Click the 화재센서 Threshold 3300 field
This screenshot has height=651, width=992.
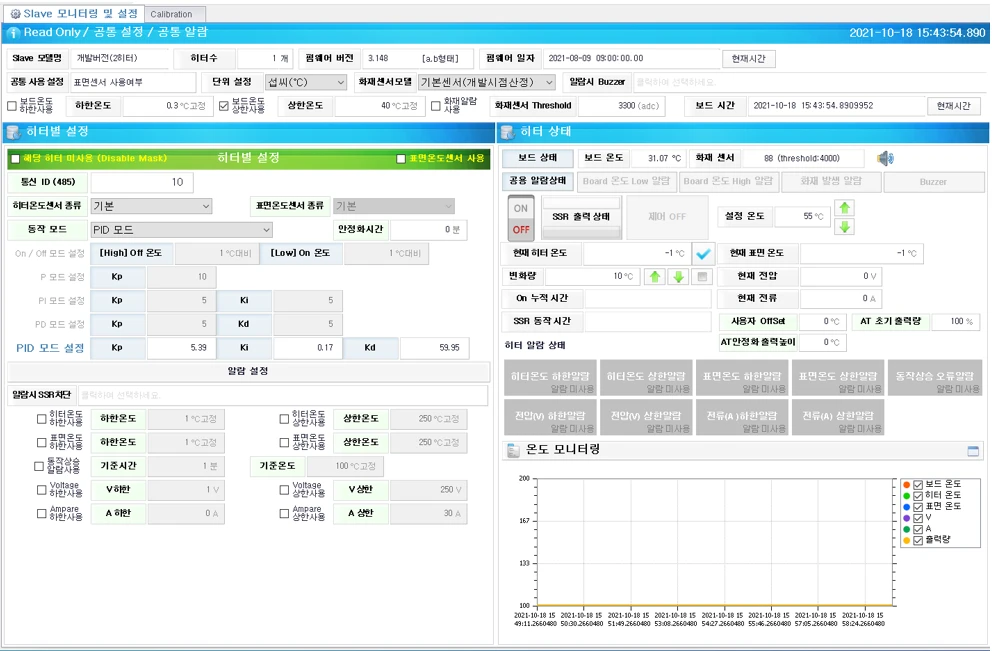pyautogui.click(x=621, y=106)
